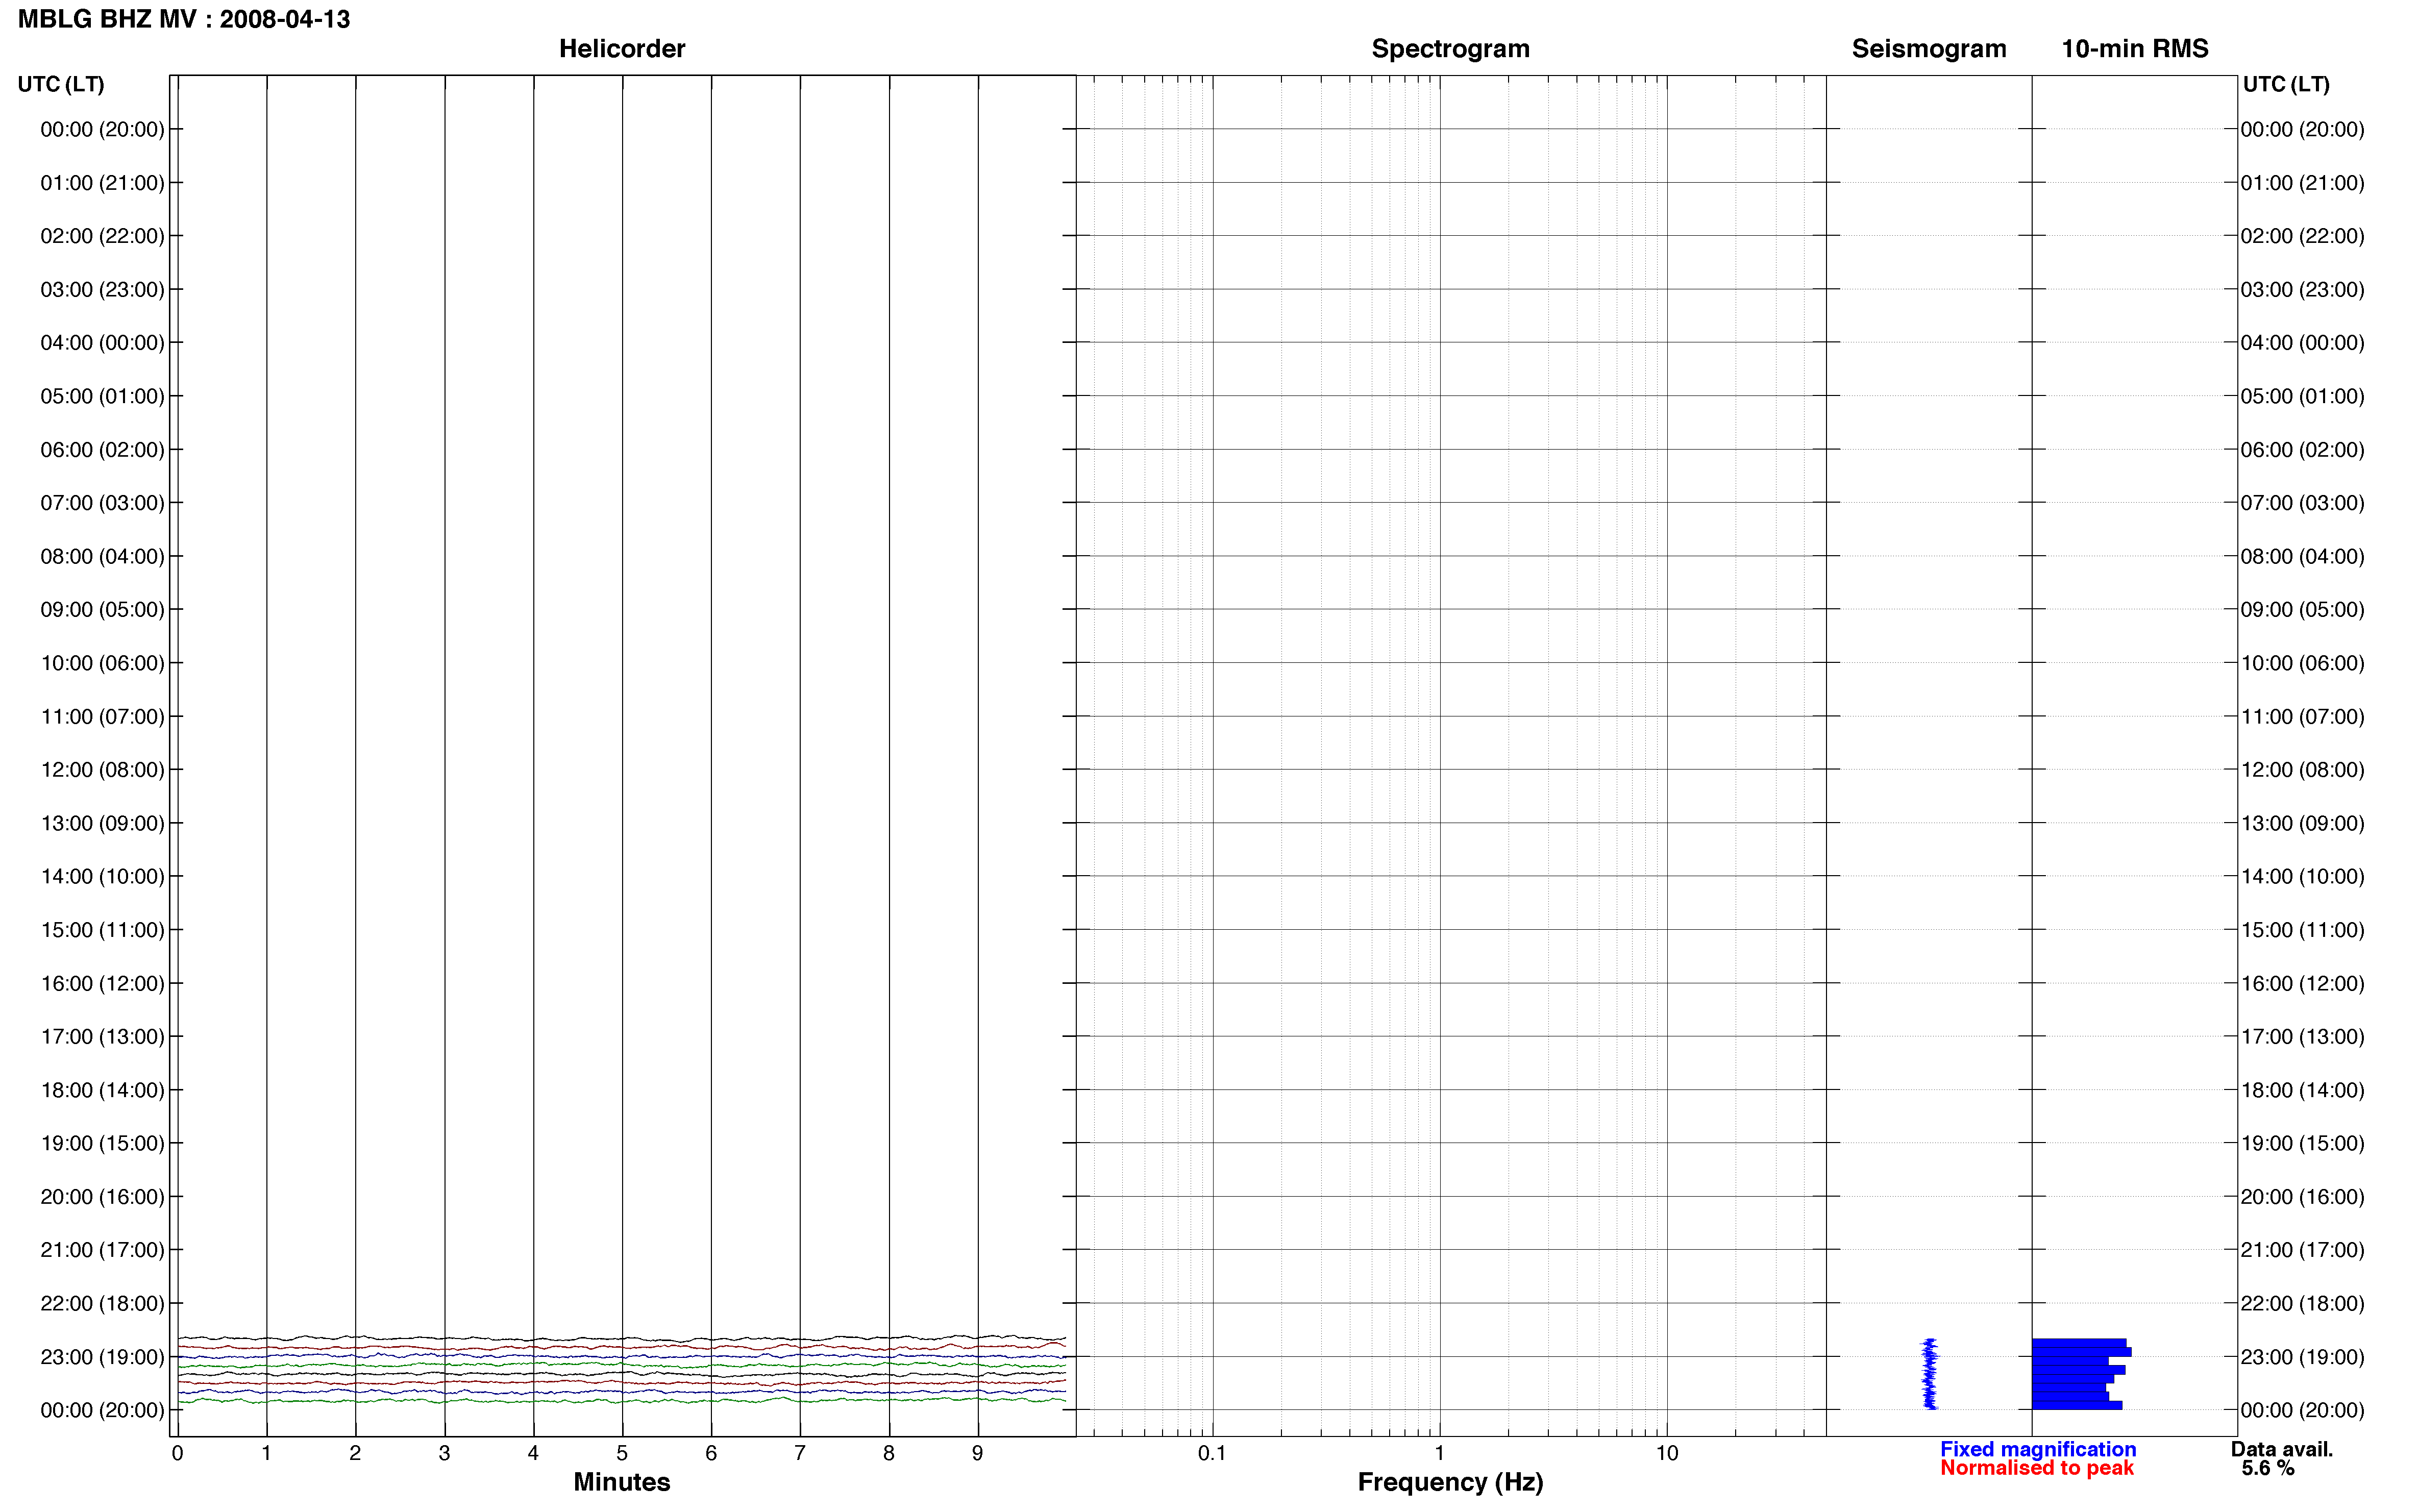Click right axis label 18:00 (14:00)

(x=2302, y=1090)
